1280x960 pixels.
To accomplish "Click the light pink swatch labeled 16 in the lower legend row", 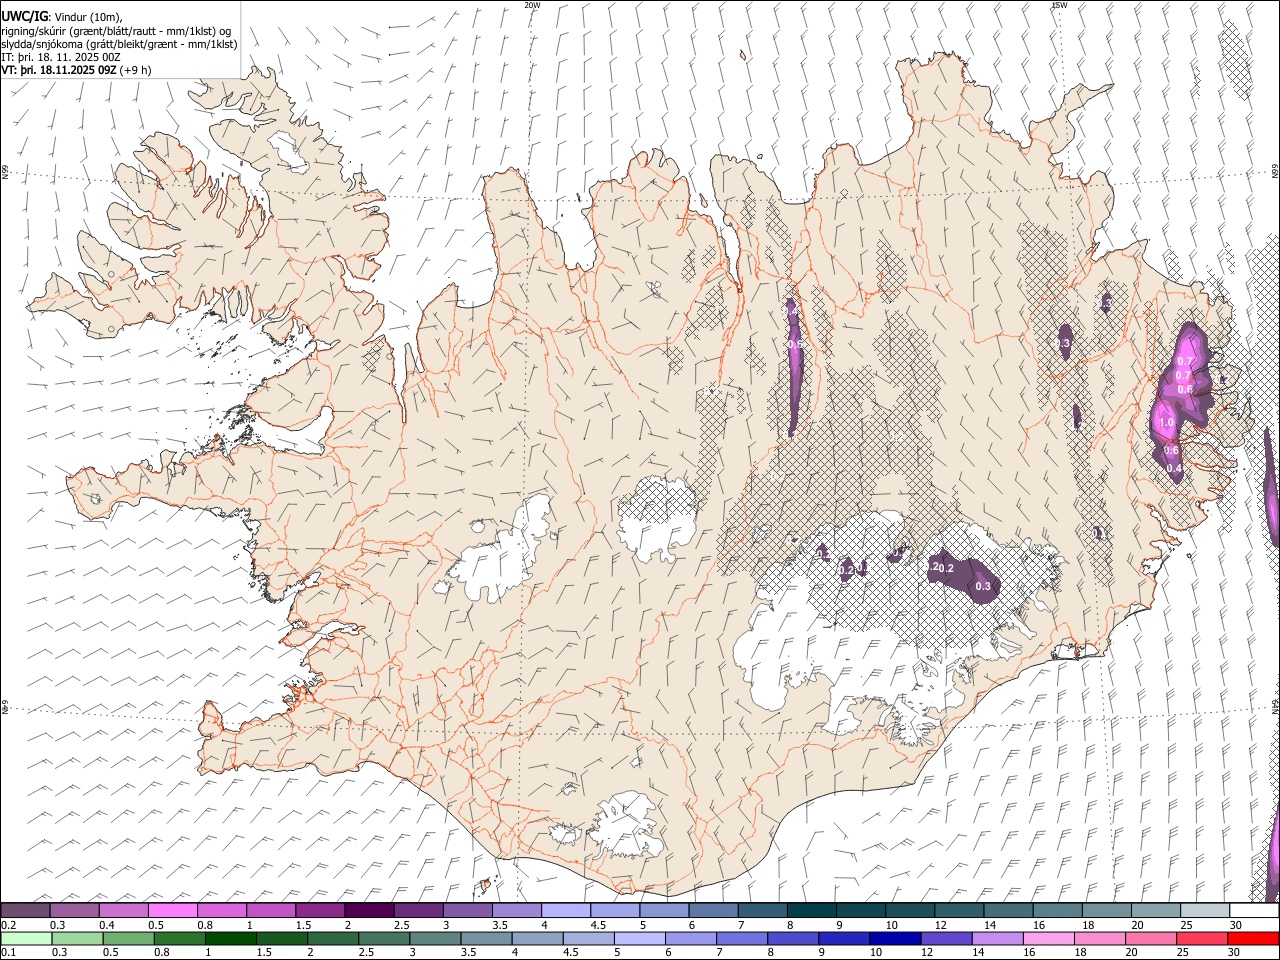I will coord(1048,938).
